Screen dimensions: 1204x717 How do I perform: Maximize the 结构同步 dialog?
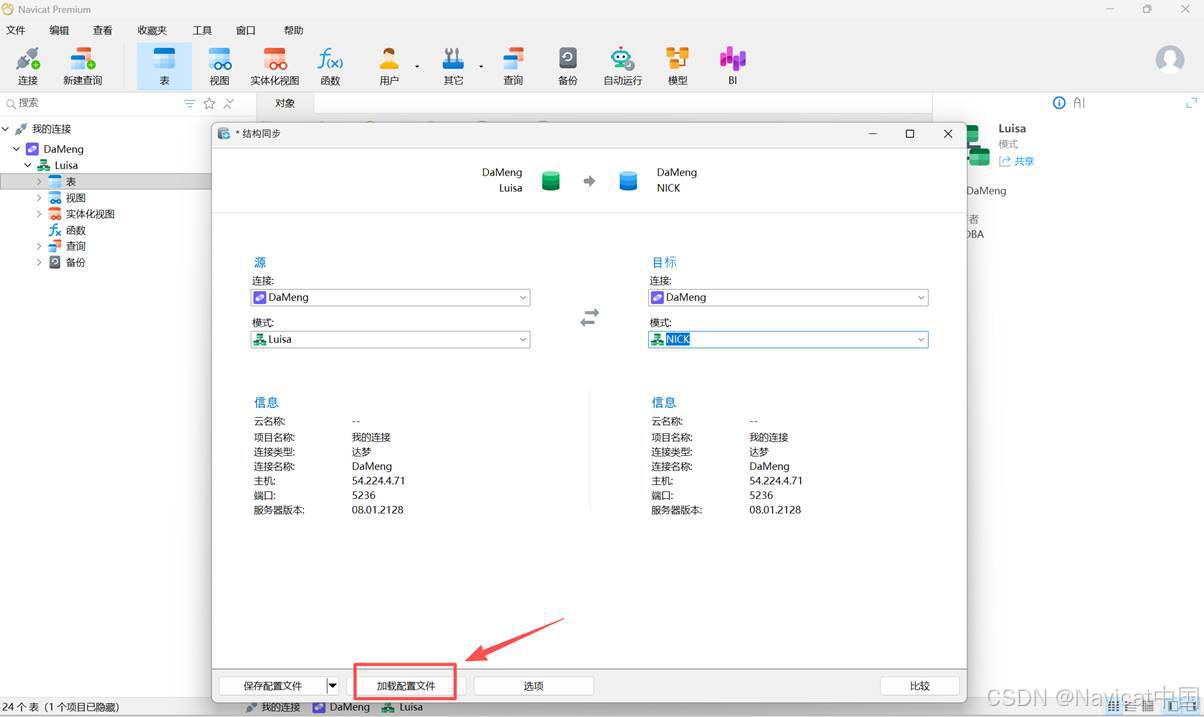coord(910,134)
